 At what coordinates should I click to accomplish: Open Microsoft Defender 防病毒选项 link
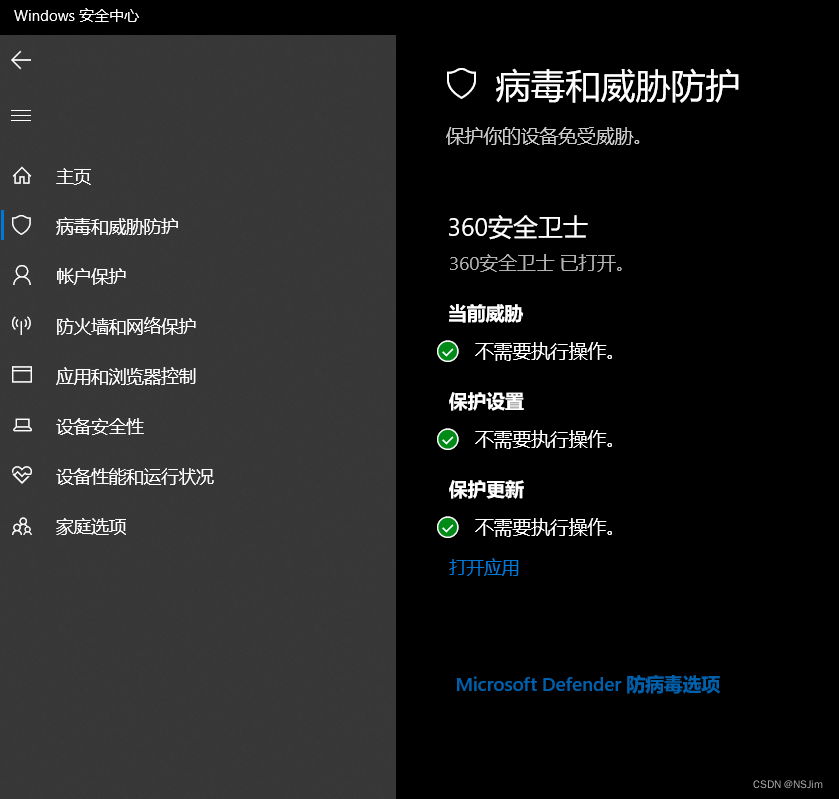pos(588,685)
